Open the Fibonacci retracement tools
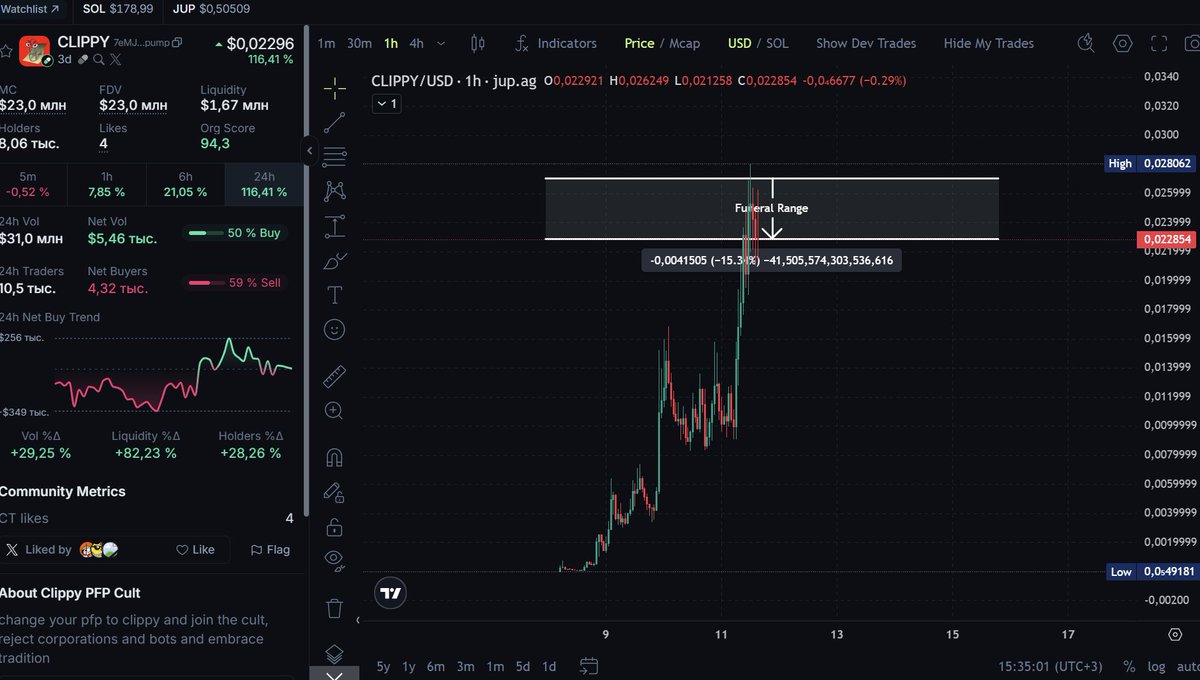1200x680 pixels. pyautogui.click(x=335, y=156)
